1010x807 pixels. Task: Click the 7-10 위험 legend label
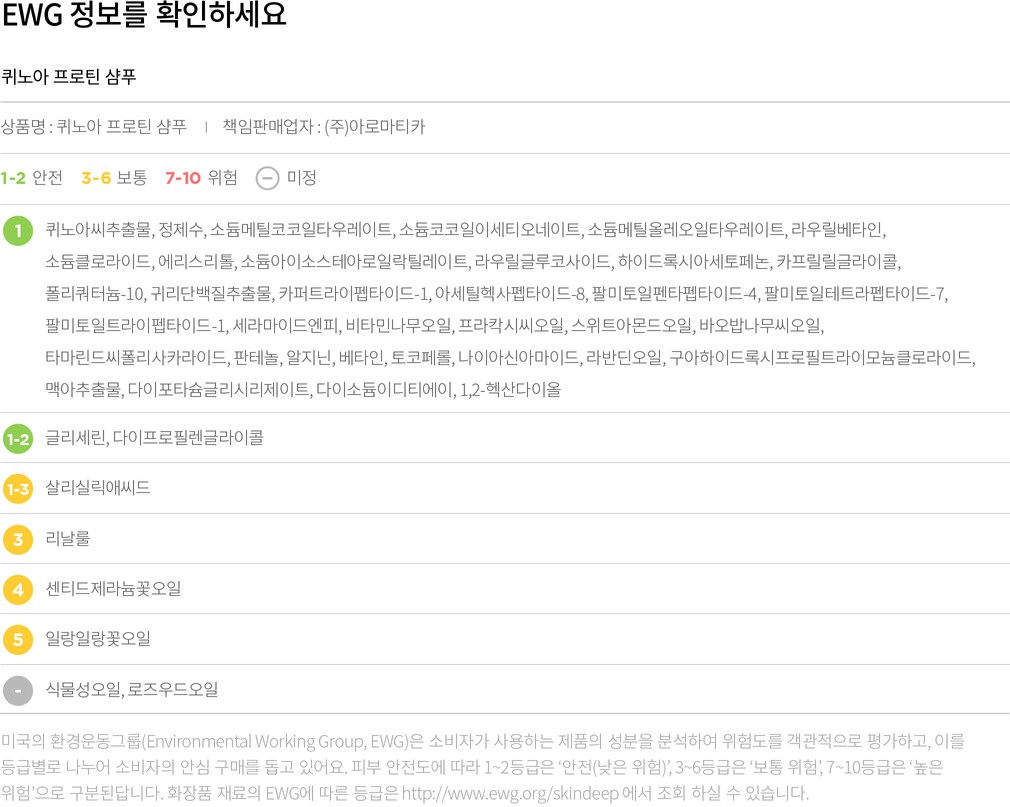[x=201, y=179]
